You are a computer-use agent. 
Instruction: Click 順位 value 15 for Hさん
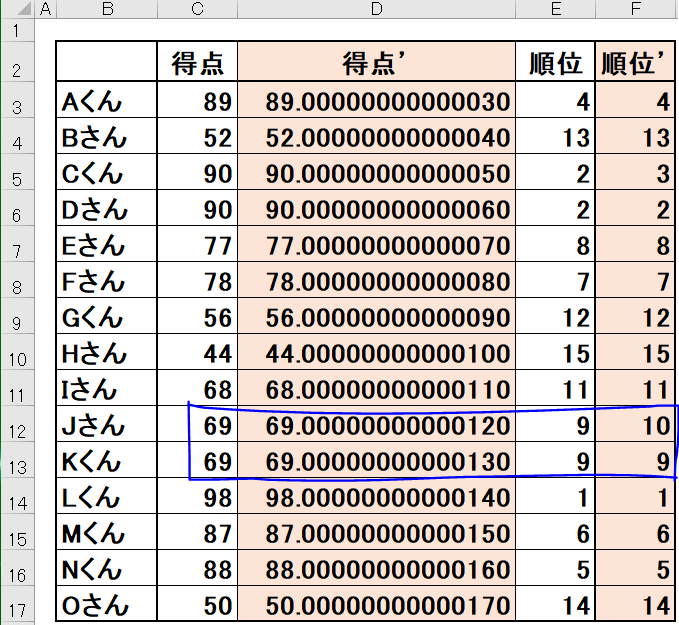tap(556, 351)
